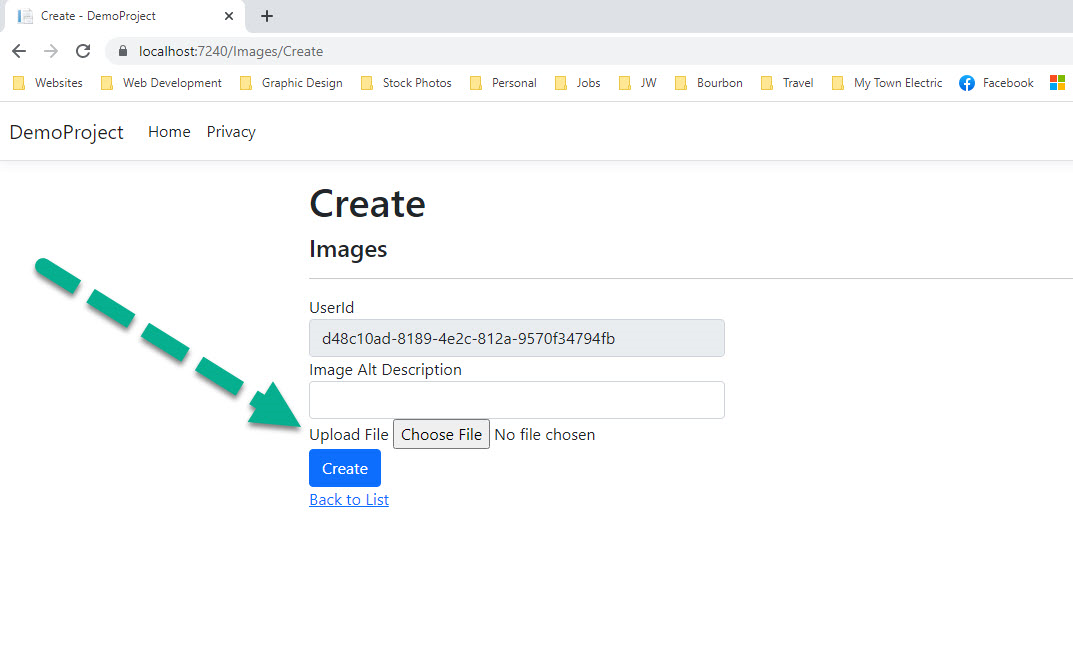
Task: Follow the Back to List link
Action: coord(349,500)
